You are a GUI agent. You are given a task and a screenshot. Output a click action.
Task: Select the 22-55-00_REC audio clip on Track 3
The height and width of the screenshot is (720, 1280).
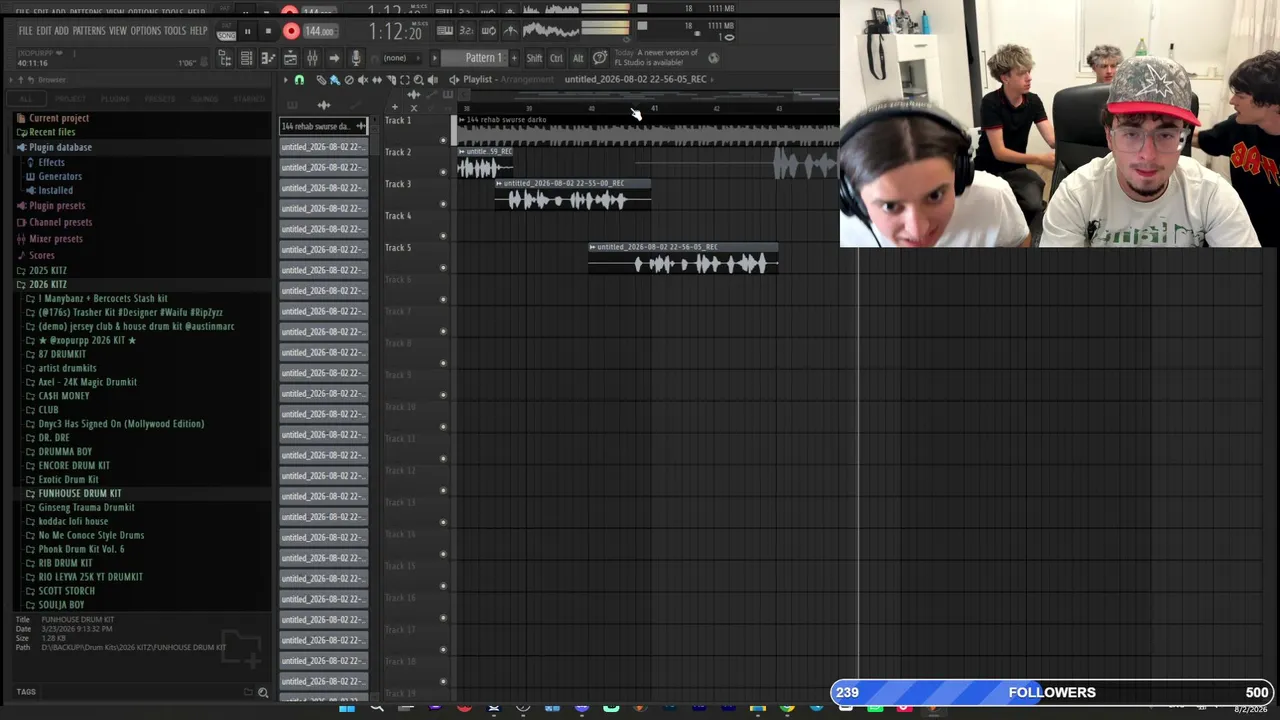point(573,196)
